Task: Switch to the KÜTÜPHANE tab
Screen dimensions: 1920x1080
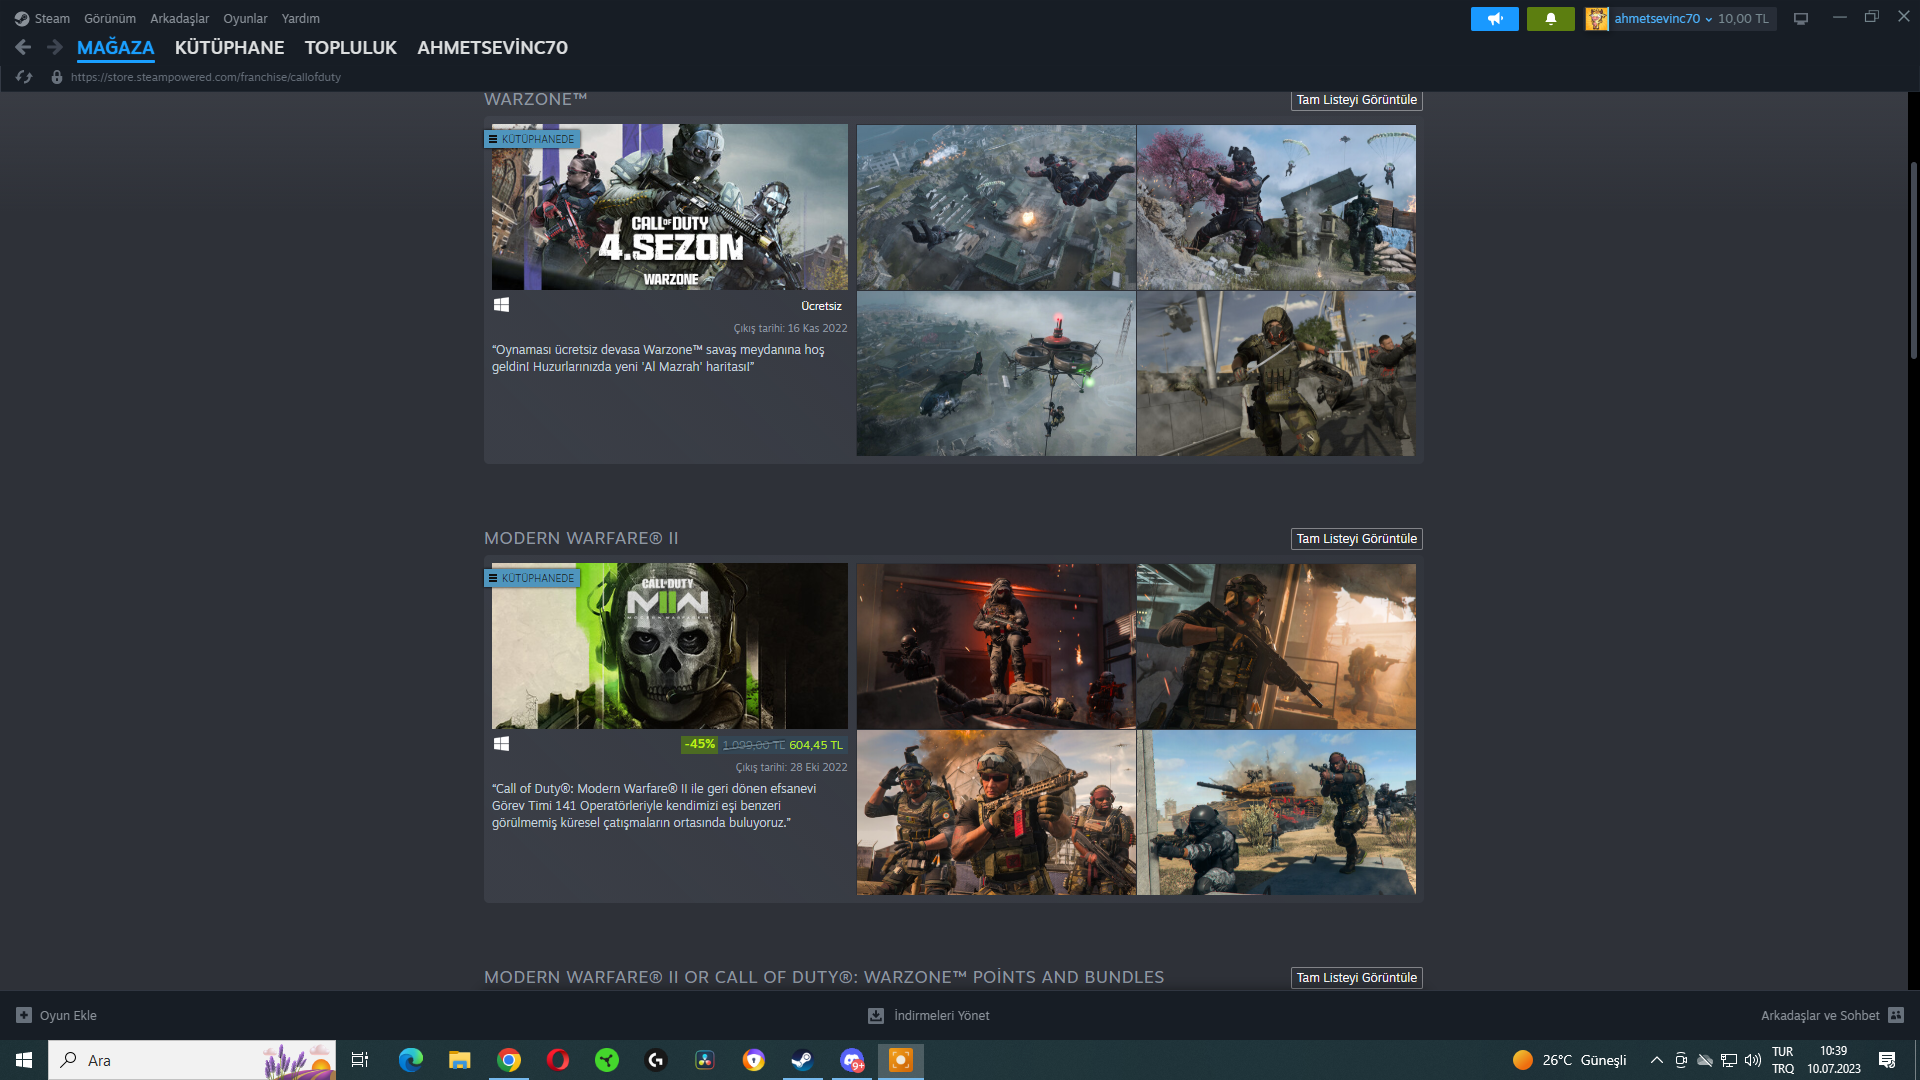Action: click(230, 47)
